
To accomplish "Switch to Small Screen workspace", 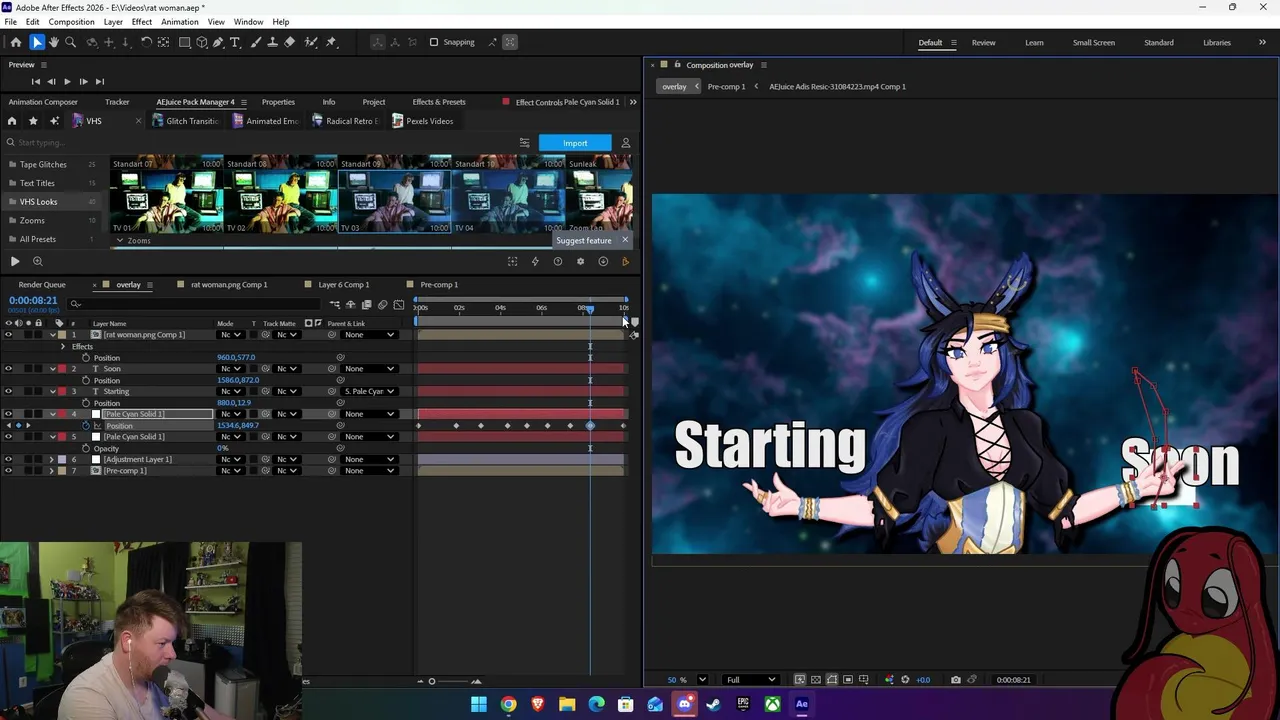I will coord(1094,42).
